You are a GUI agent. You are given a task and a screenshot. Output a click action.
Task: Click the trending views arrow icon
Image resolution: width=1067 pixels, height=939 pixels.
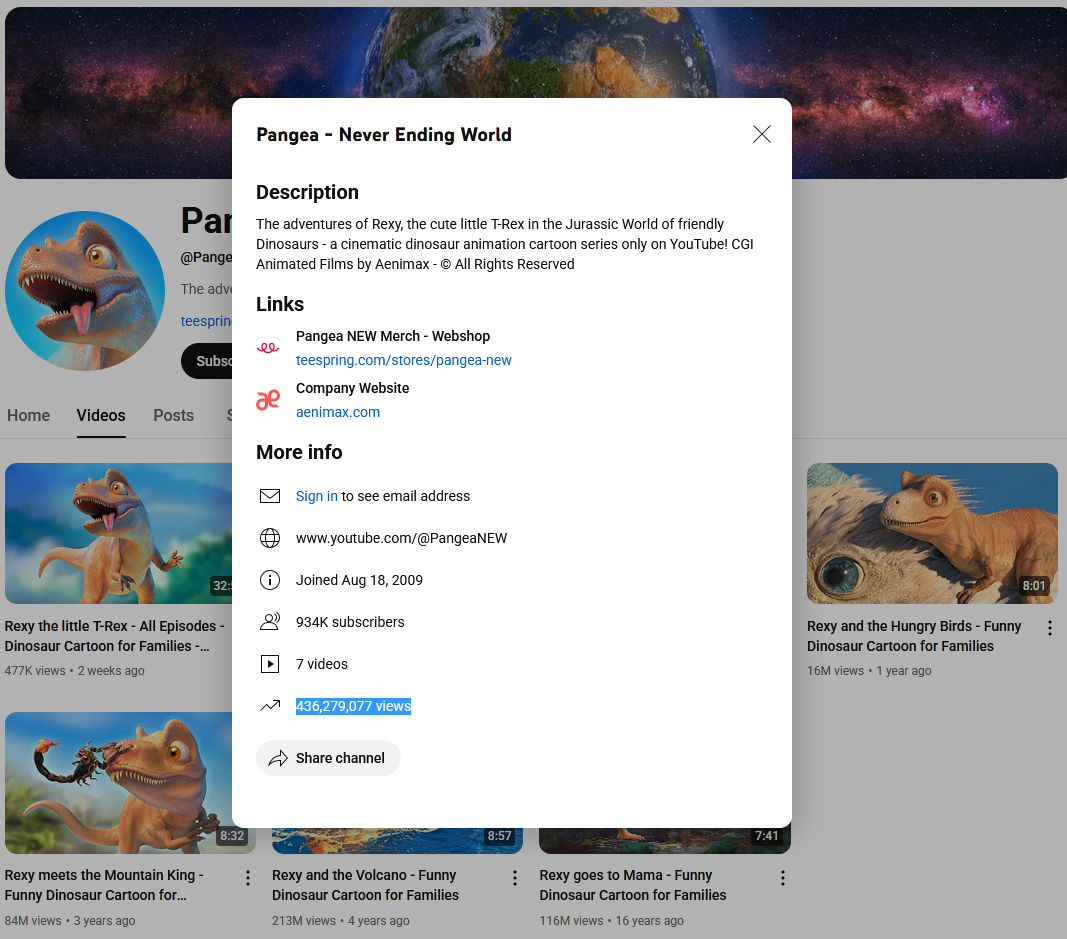pos(270,706)
